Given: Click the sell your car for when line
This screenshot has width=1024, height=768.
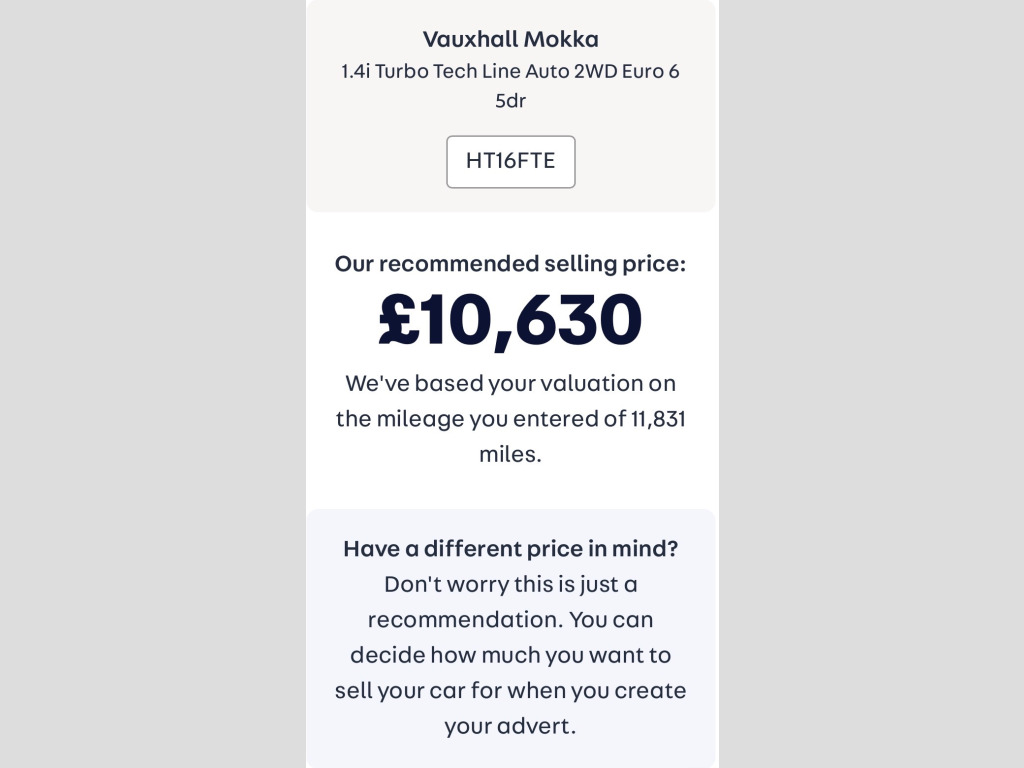Looking at the screenshot, I should (510, 691).
